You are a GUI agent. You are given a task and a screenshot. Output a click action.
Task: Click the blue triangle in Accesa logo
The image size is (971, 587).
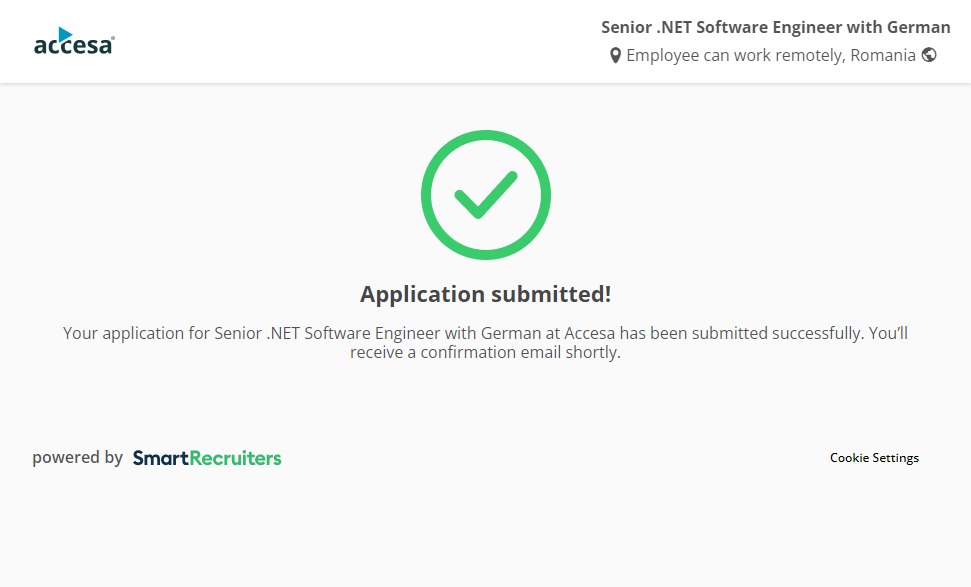[66, 34]
